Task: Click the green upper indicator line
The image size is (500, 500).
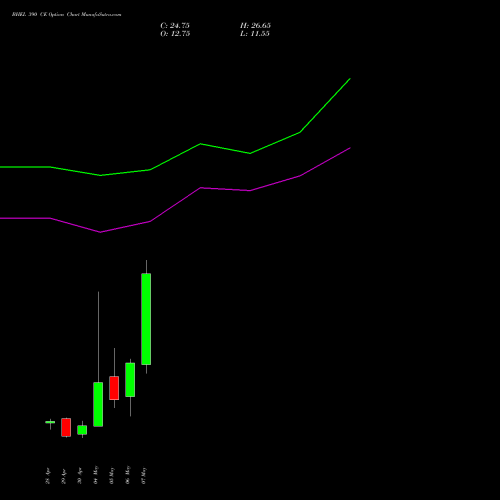Action: 200,144
